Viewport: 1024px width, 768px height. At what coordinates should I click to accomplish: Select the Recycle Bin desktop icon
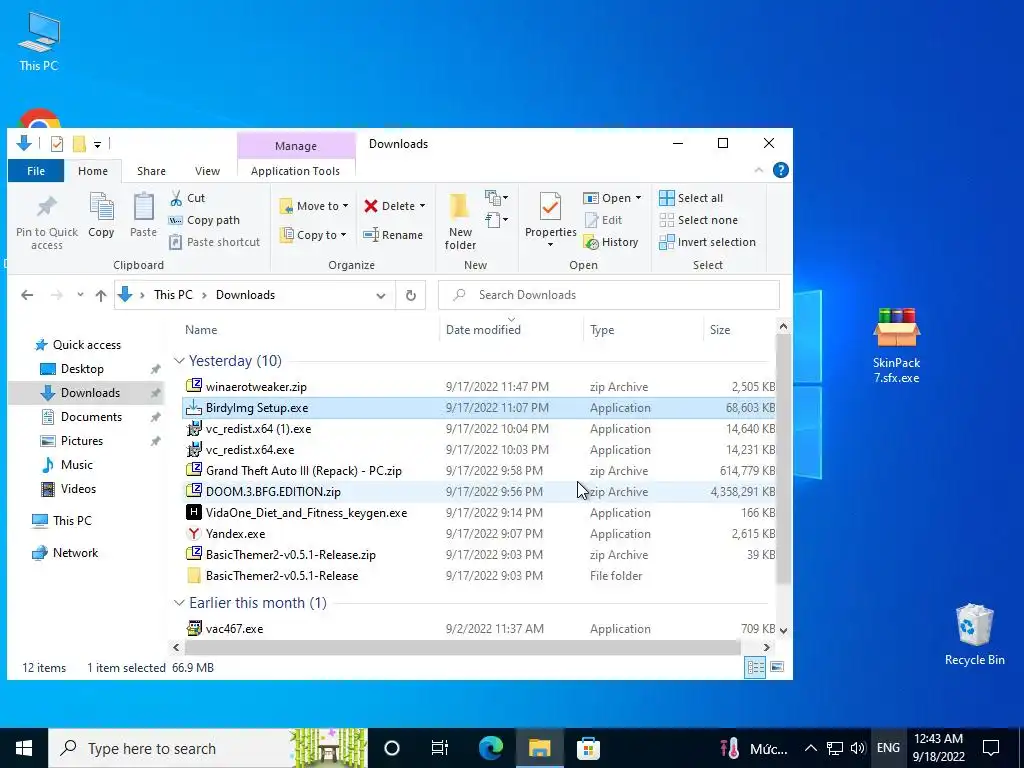tap(974, 635)
